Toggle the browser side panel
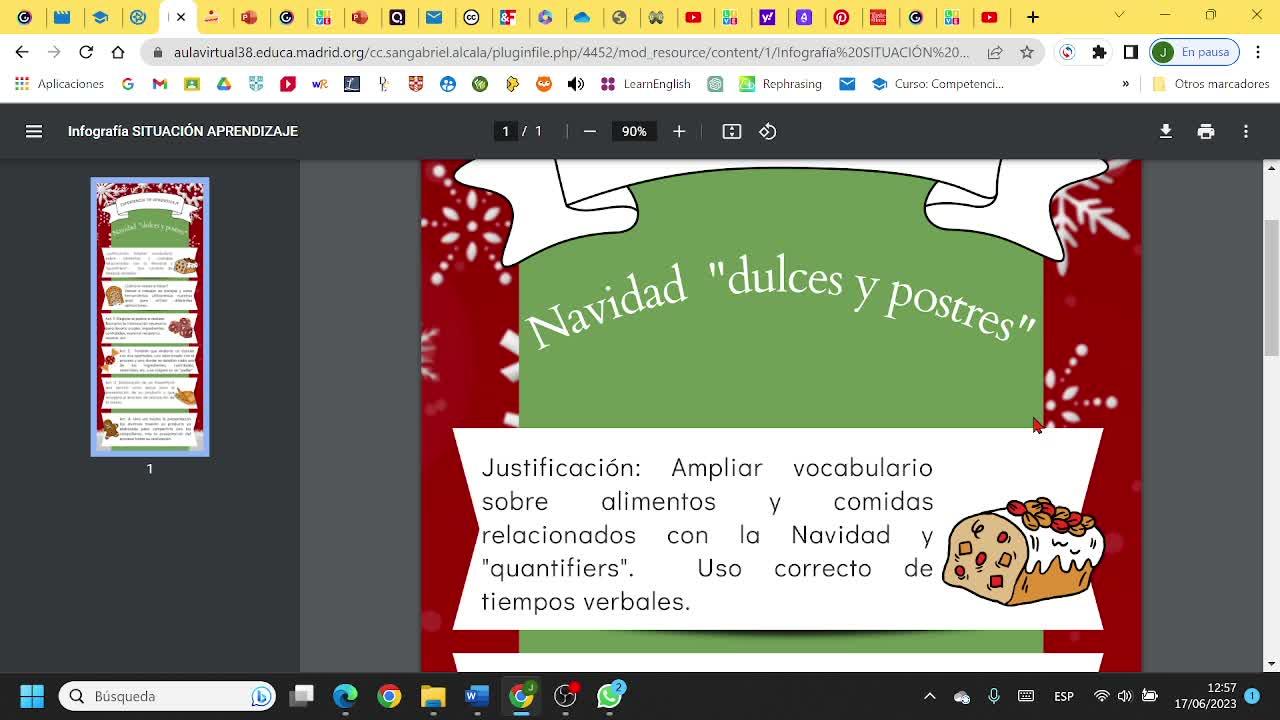 click(x=1131, y=52)
